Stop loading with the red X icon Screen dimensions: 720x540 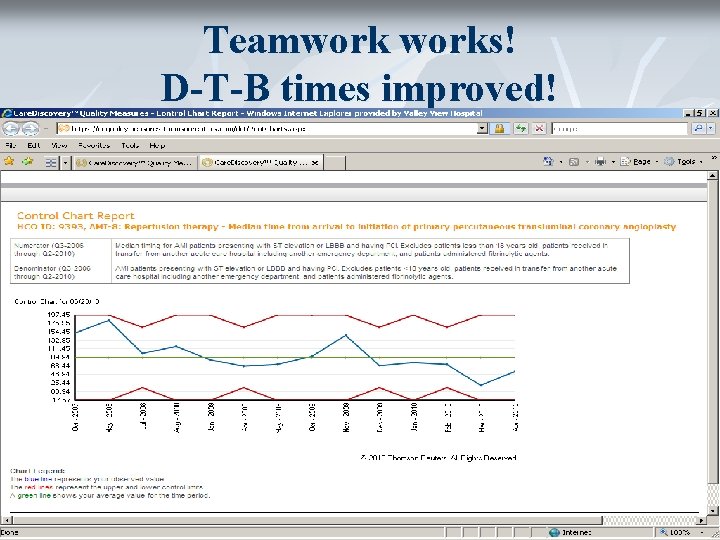click(x=539, y=129)
